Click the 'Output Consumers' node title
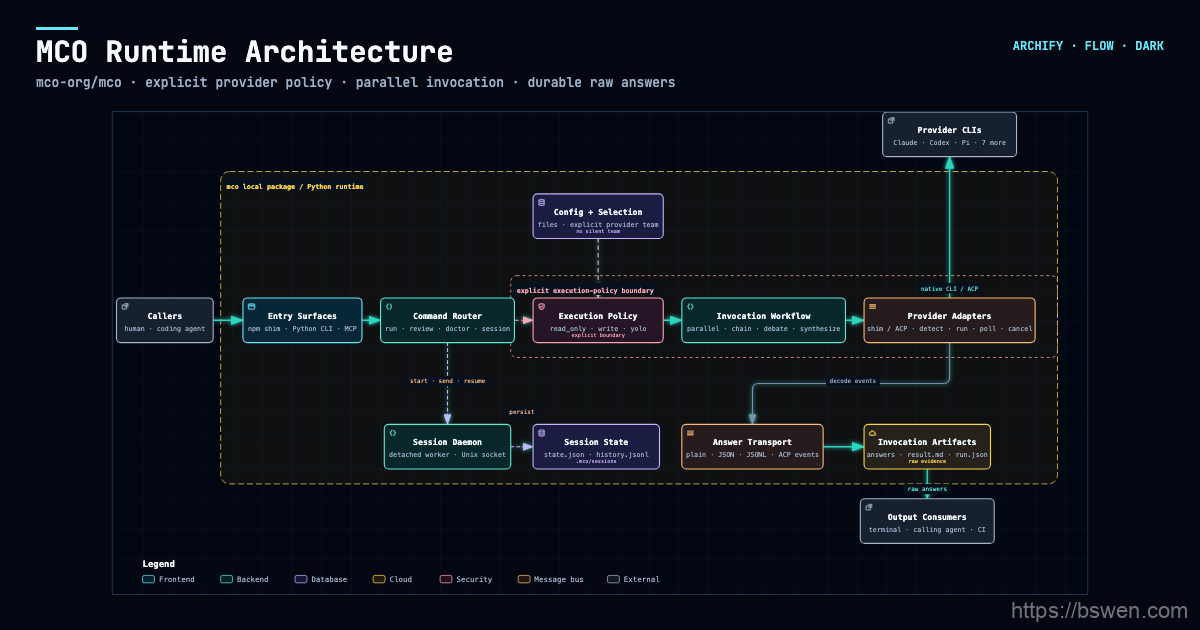The height and width of the screenshot is (630, 1200). pyautogui.click(x=927, y=517)
